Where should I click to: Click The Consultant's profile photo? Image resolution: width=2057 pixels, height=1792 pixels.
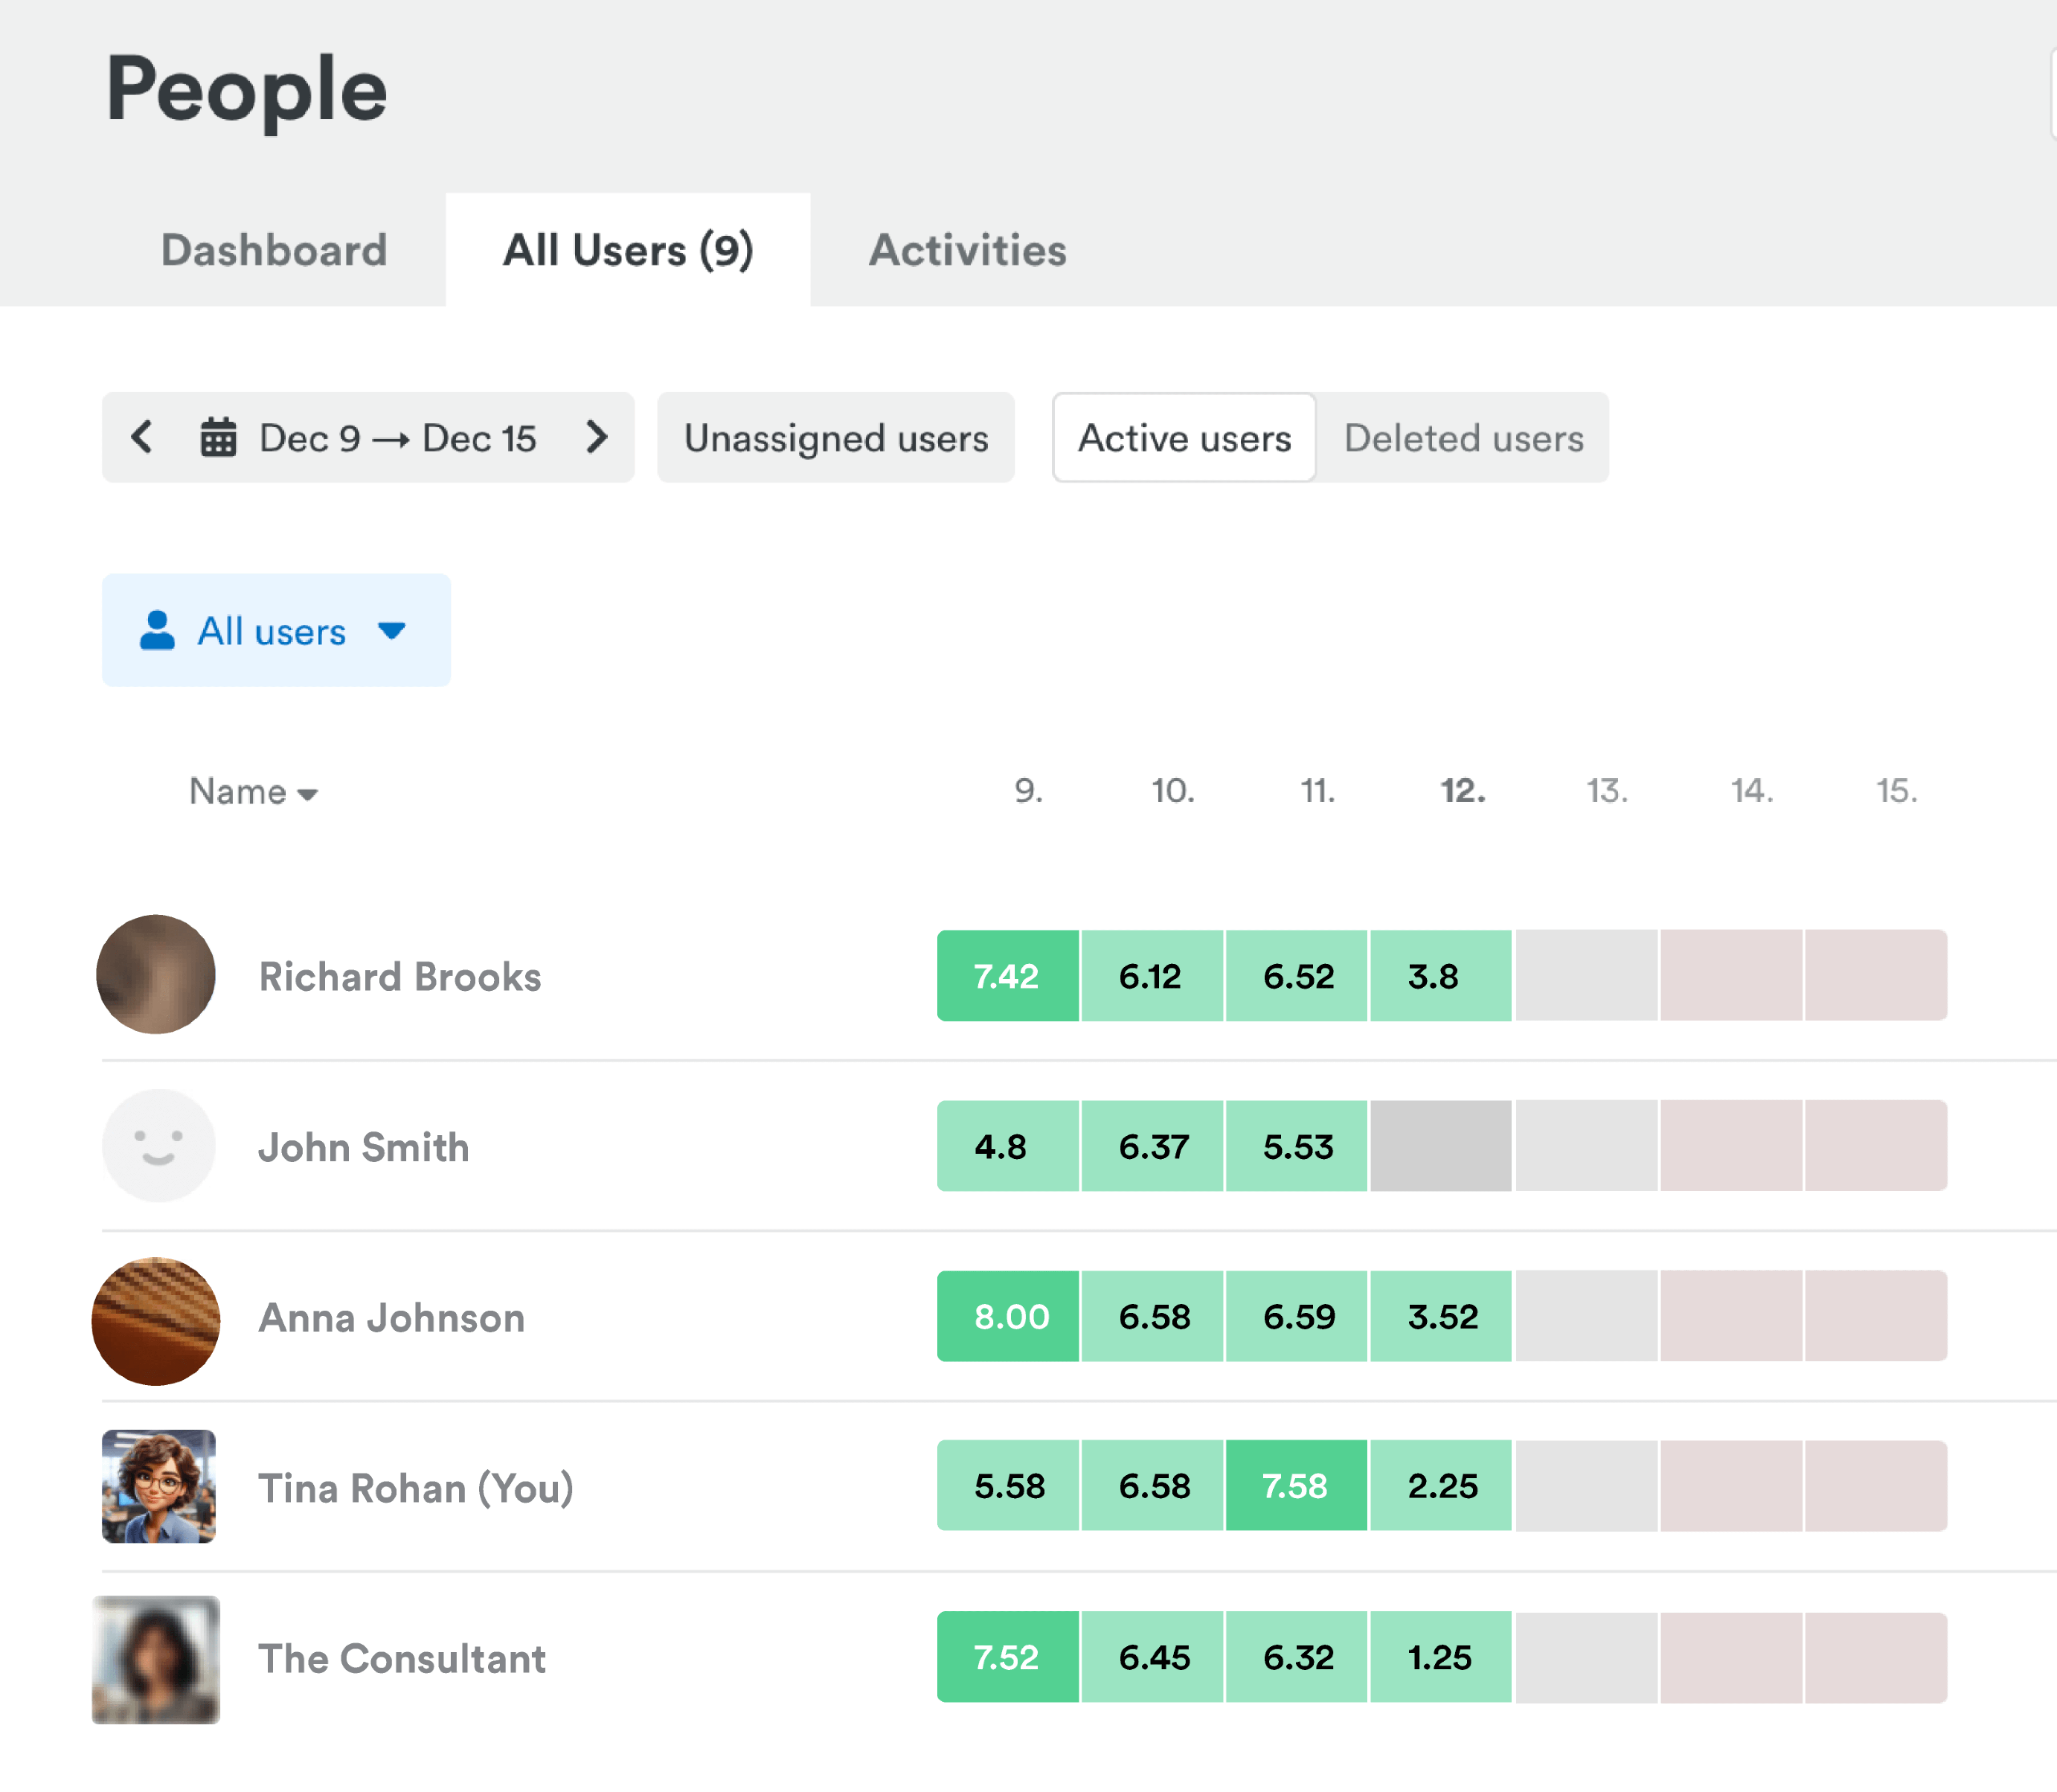pyautogui.click(x=156, y=1659)
